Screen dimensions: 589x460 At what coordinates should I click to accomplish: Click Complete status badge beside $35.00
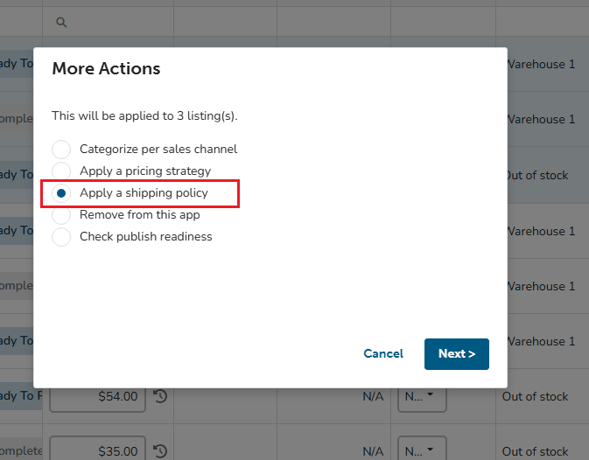21,449
